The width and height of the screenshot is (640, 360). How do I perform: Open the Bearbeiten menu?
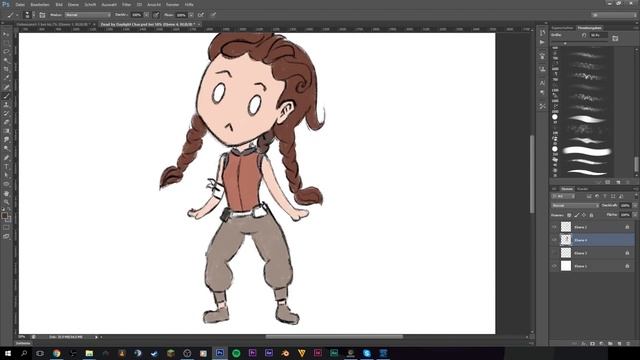[40, 4]
